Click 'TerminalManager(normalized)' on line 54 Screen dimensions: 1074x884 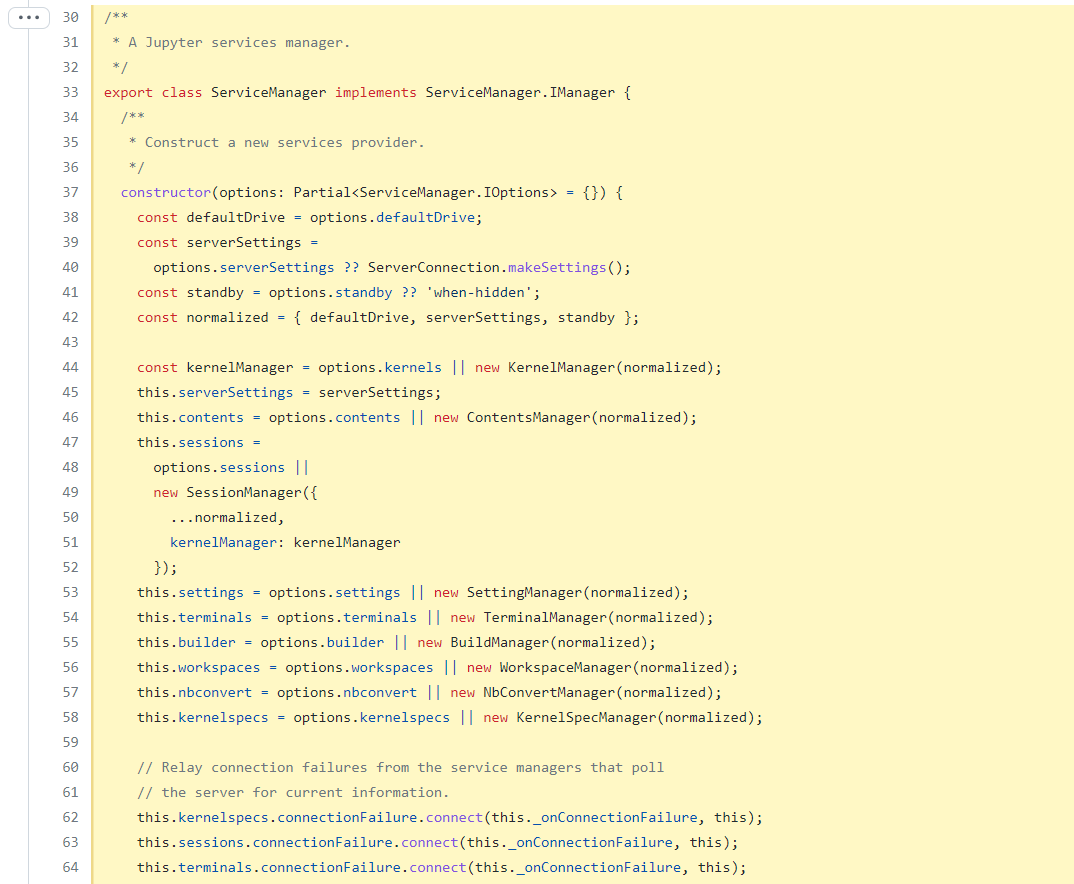(x=594, y=618)
